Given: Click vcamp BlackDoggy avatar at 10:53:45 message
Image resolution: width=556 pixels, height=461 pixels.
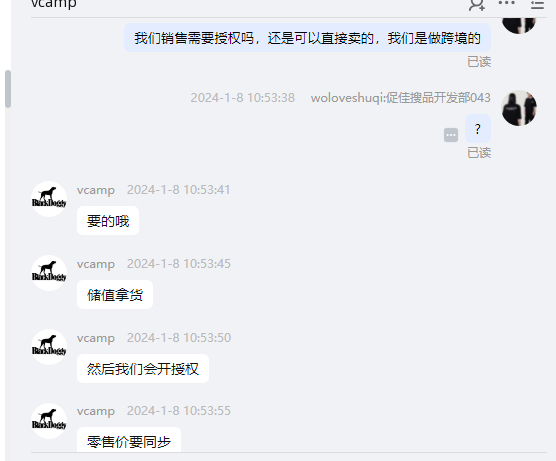Looking at the screenshot, I should tap(49, 273).
